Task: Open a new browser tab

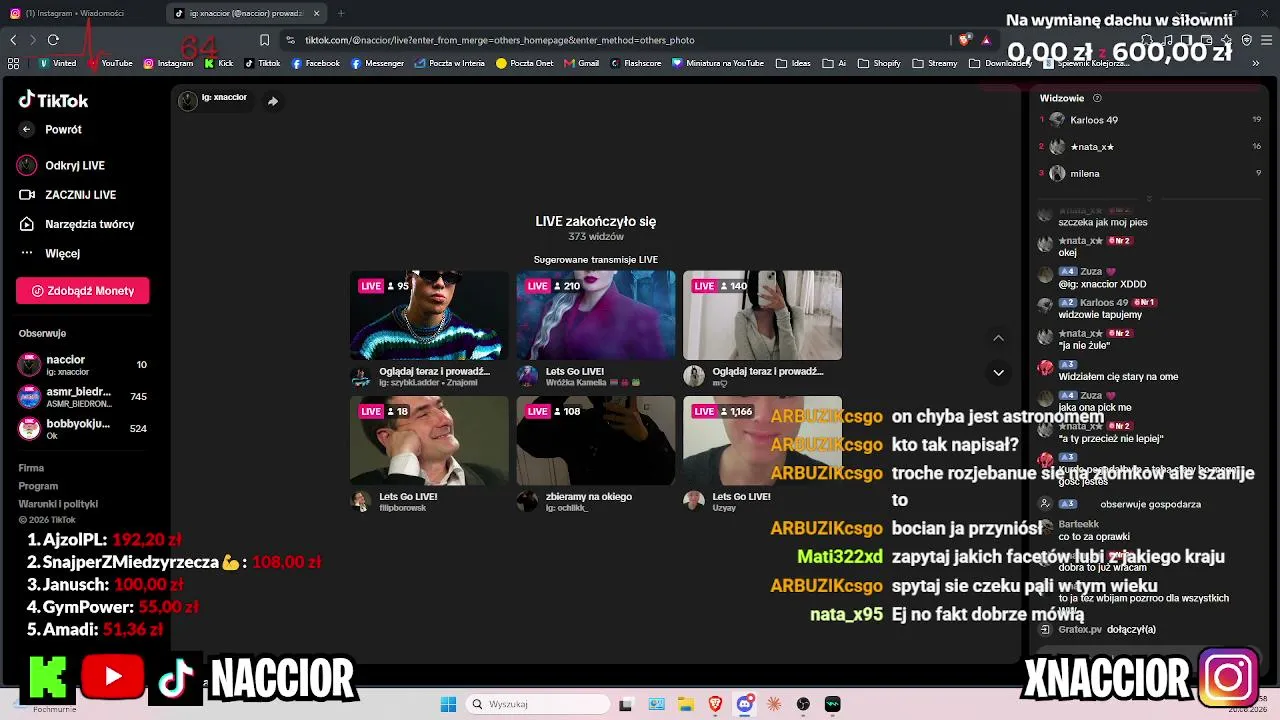Action: (341, 13)
